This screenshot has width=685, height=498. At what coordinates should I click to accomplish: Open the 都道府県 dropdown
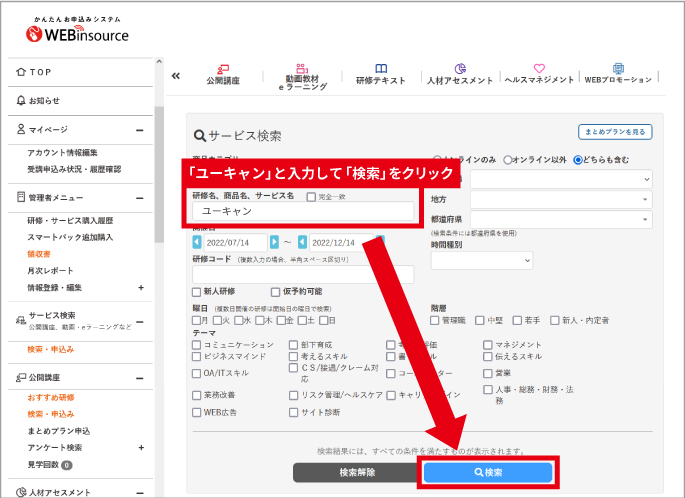coord(561,219)
